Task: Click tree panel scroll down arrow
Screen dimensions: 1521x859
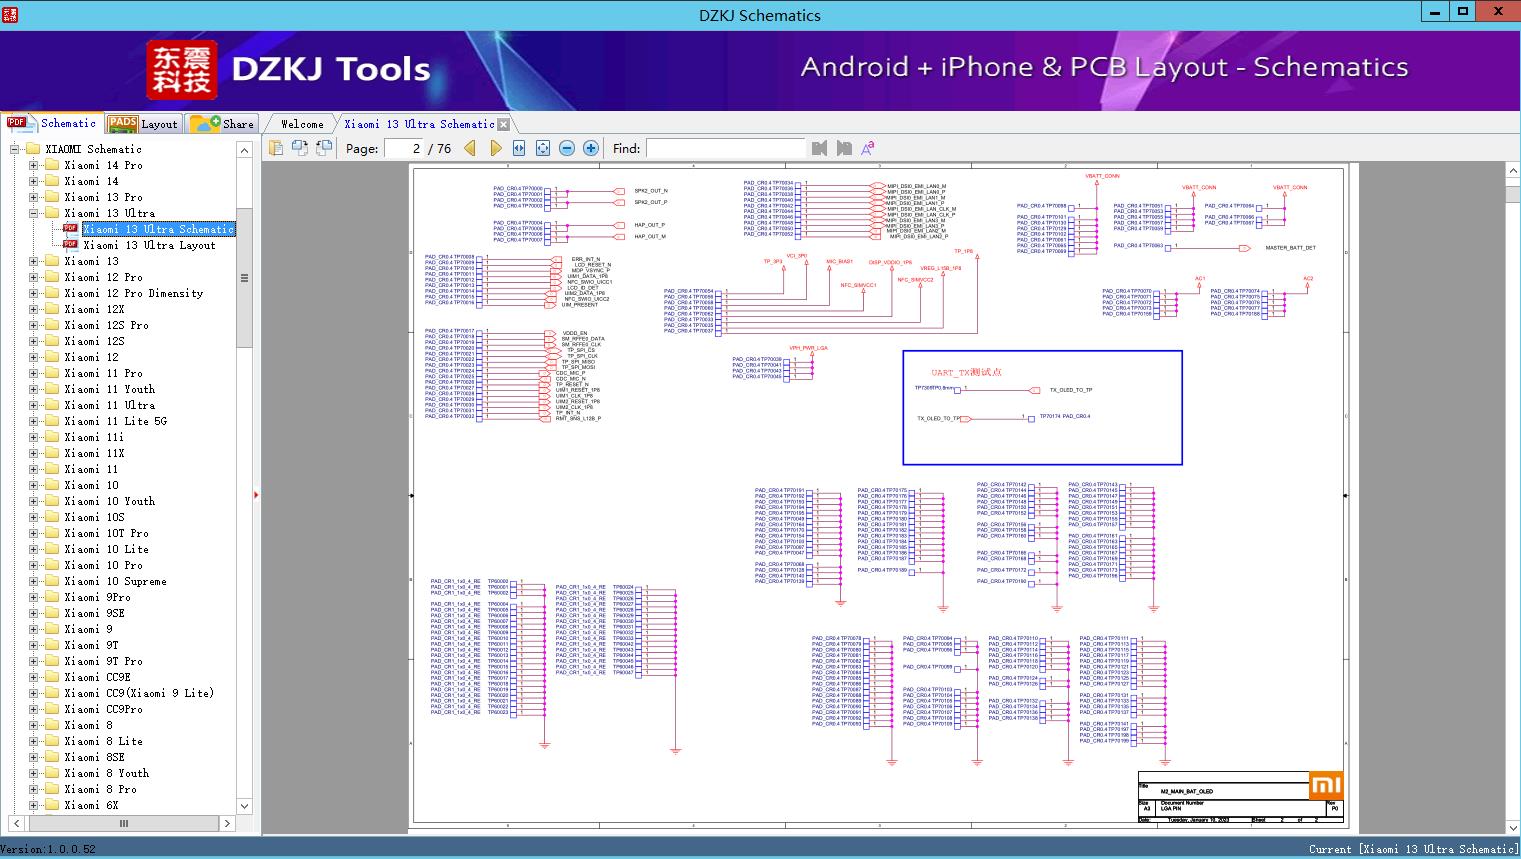Action: tap(244, 806)
